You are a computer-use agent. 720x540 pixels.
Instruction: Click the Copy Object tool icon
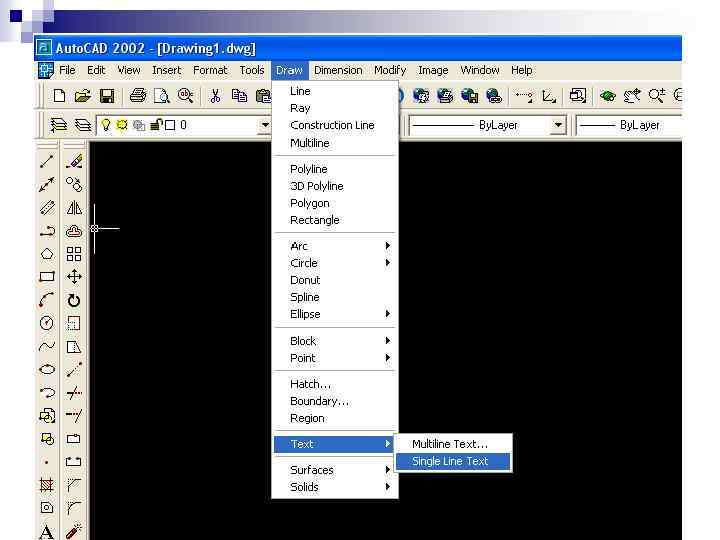[x=74, y=185]
